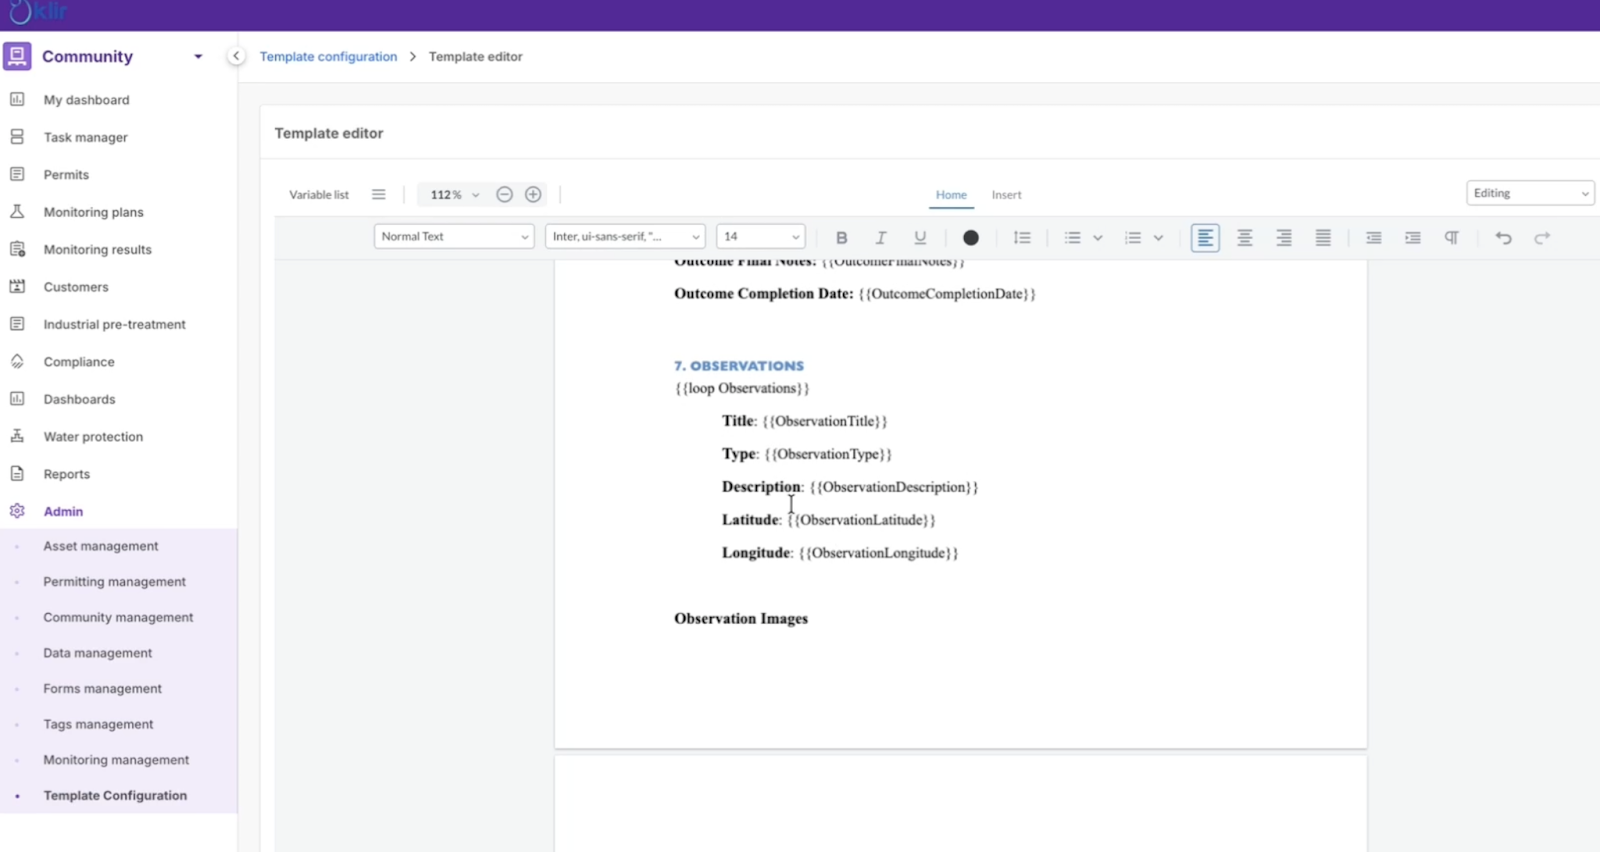Click the zoom in plus icon

click(533, 194)
